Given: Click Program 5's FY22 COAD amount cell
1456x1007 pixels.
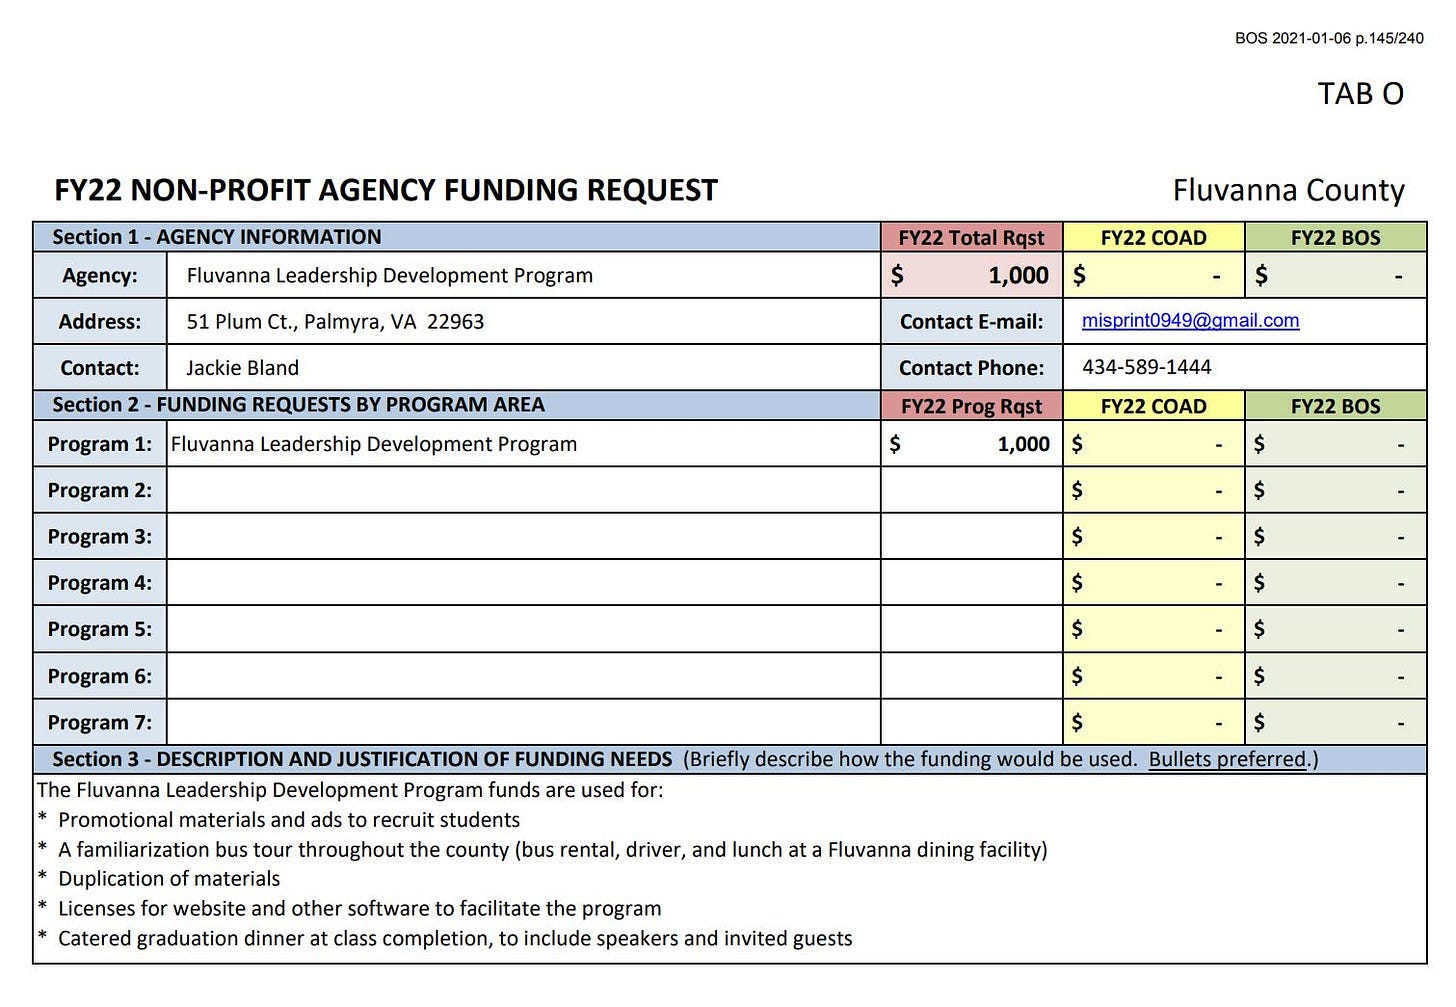Looking at the screenshot, I should 1153,629.
